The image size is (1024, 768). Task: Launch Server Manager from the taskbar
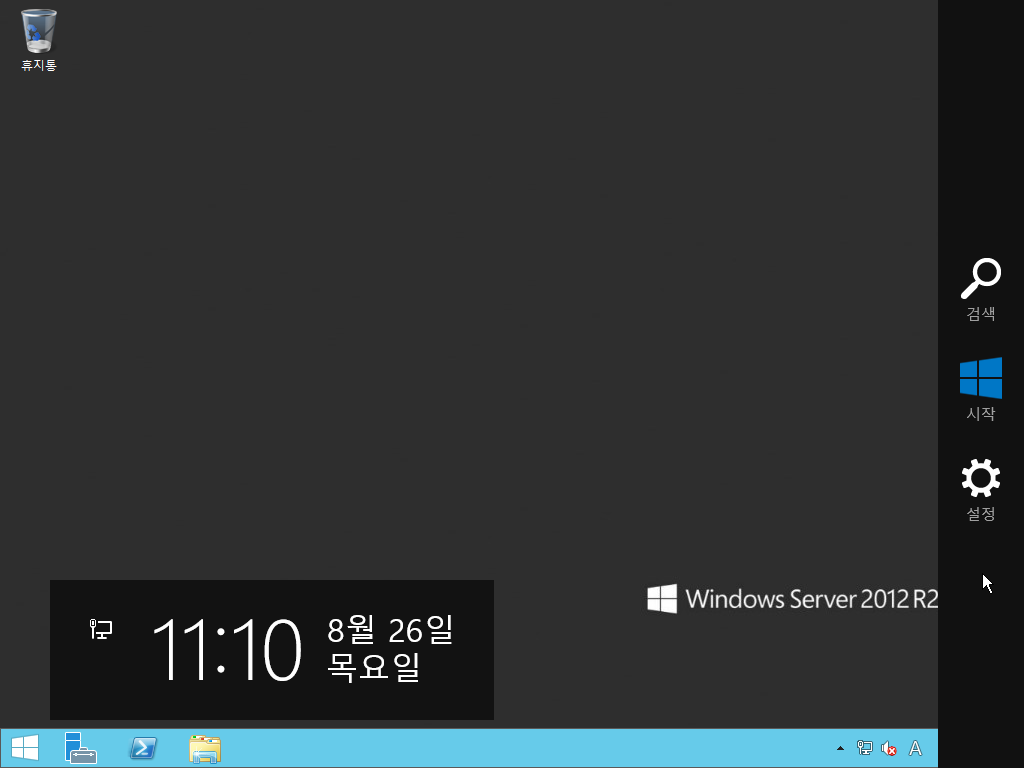pos(80,748)
